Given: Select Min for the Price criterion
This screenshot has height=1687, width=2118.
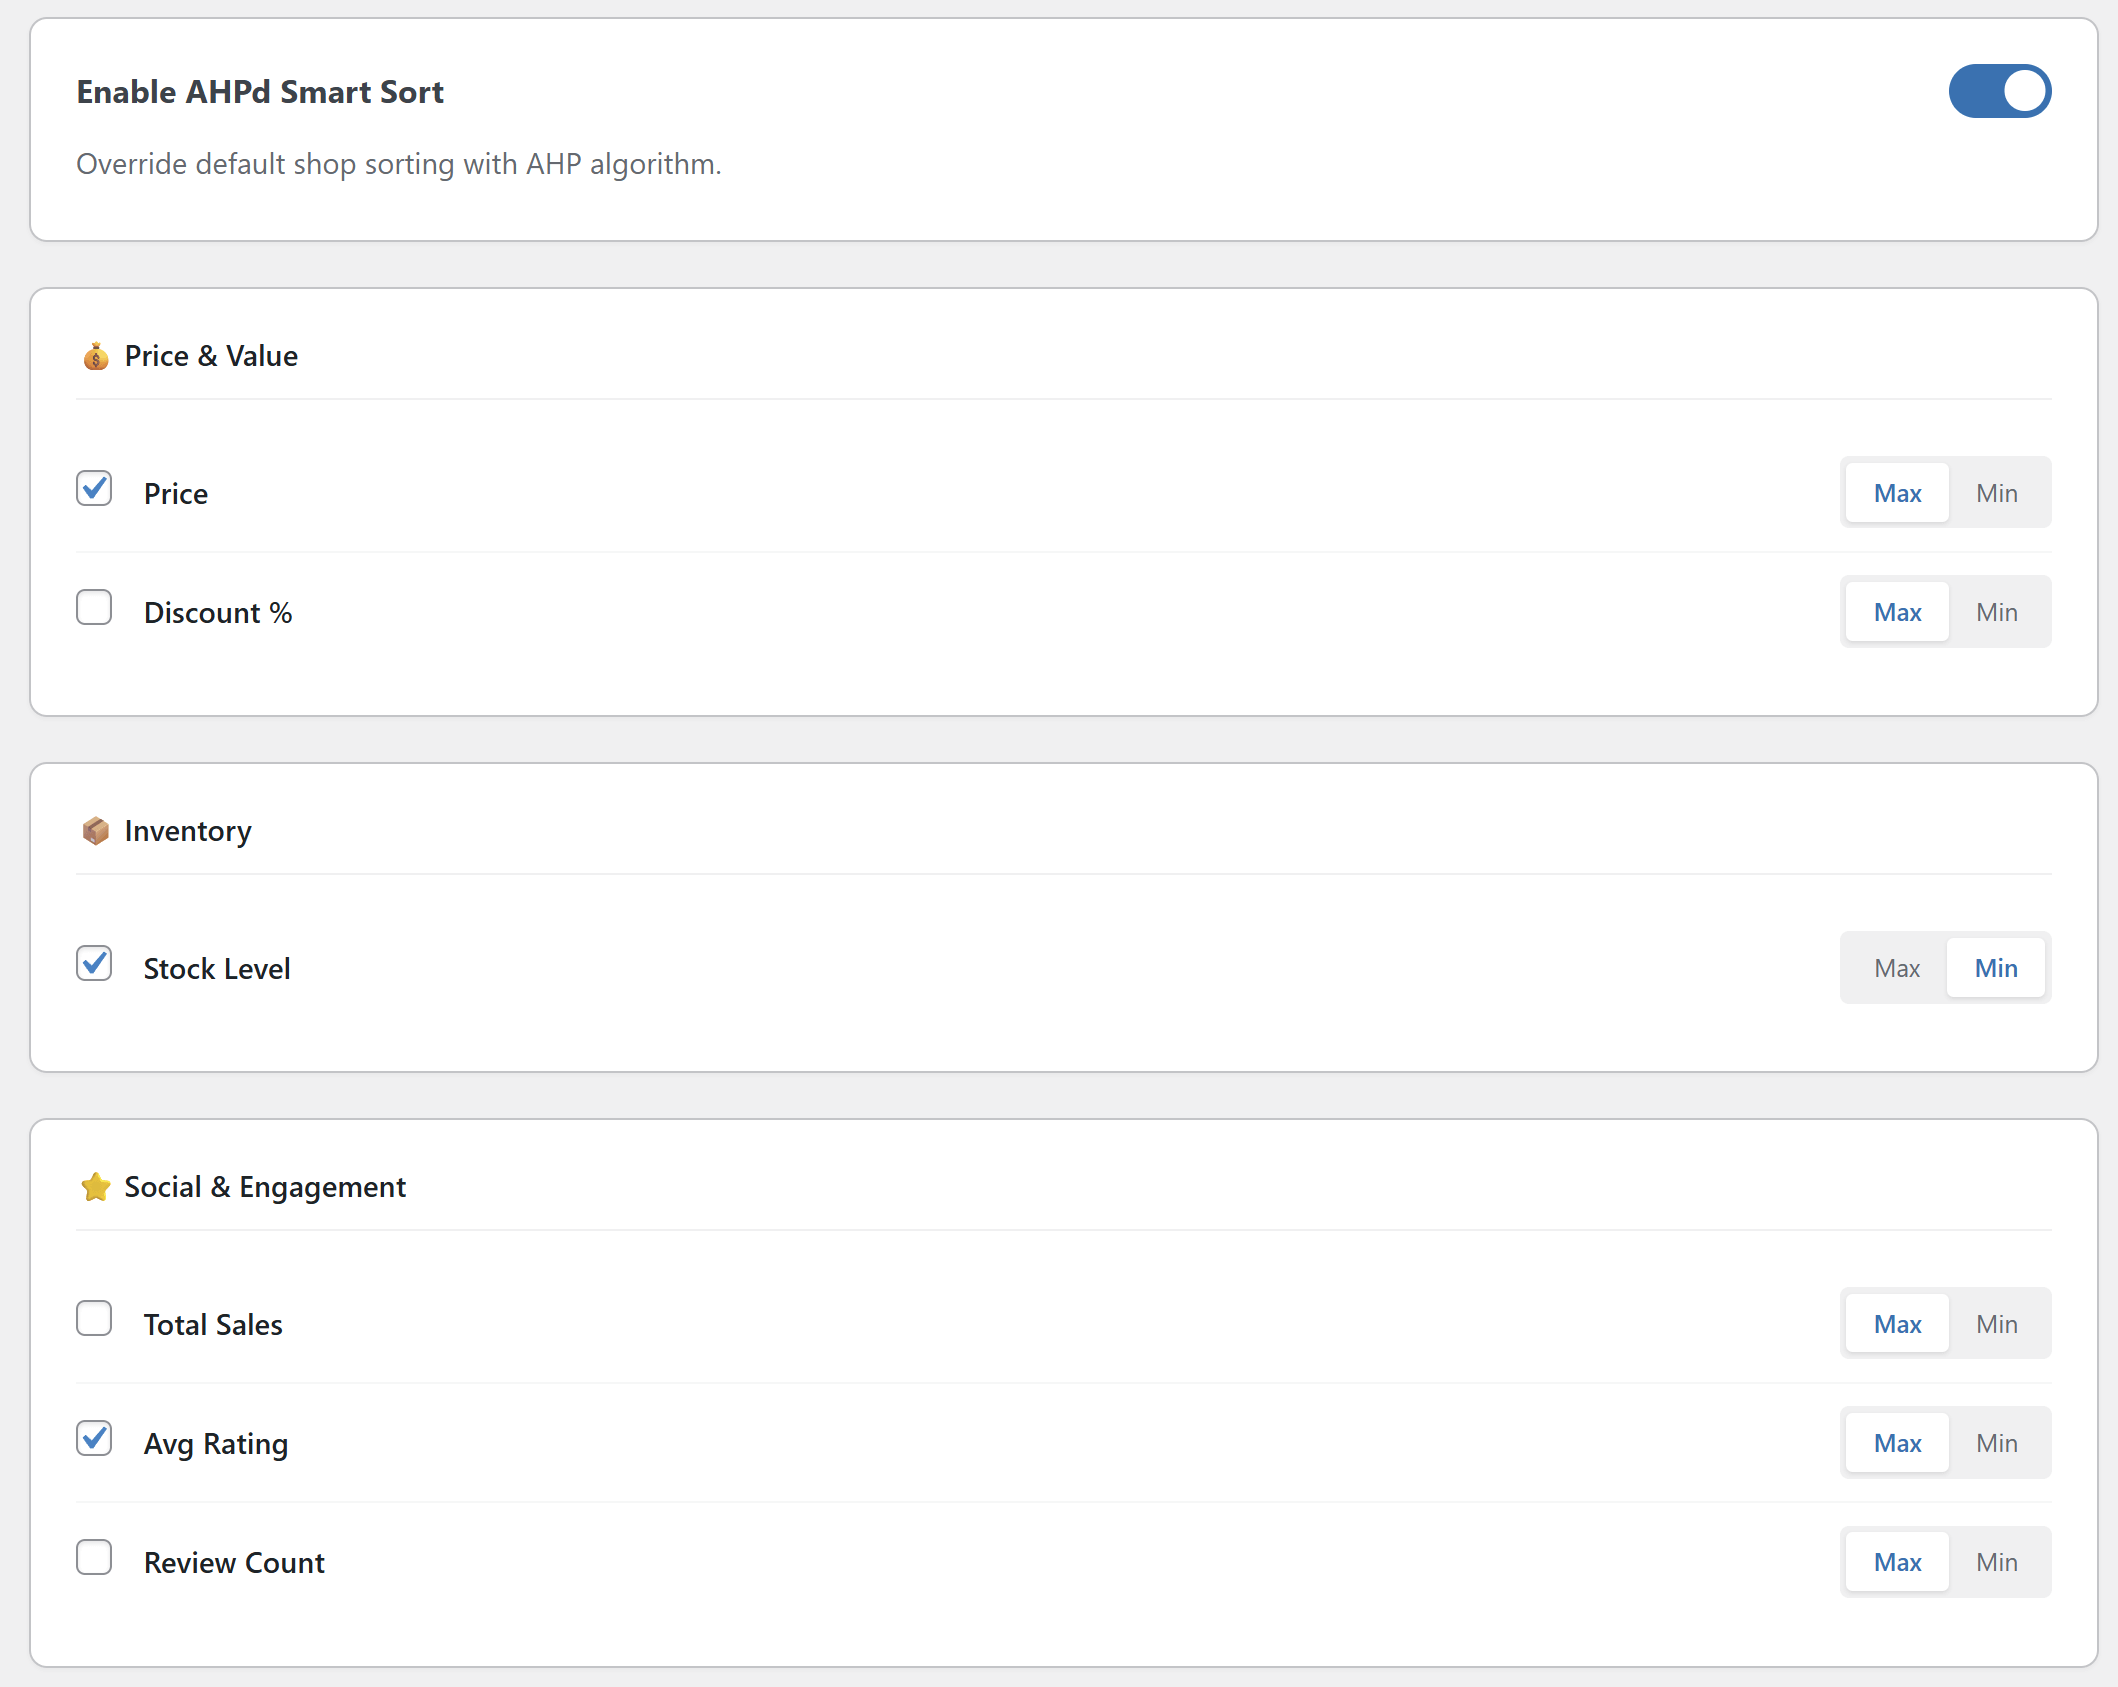Looking at the screenshot, I should point(1996,492).
